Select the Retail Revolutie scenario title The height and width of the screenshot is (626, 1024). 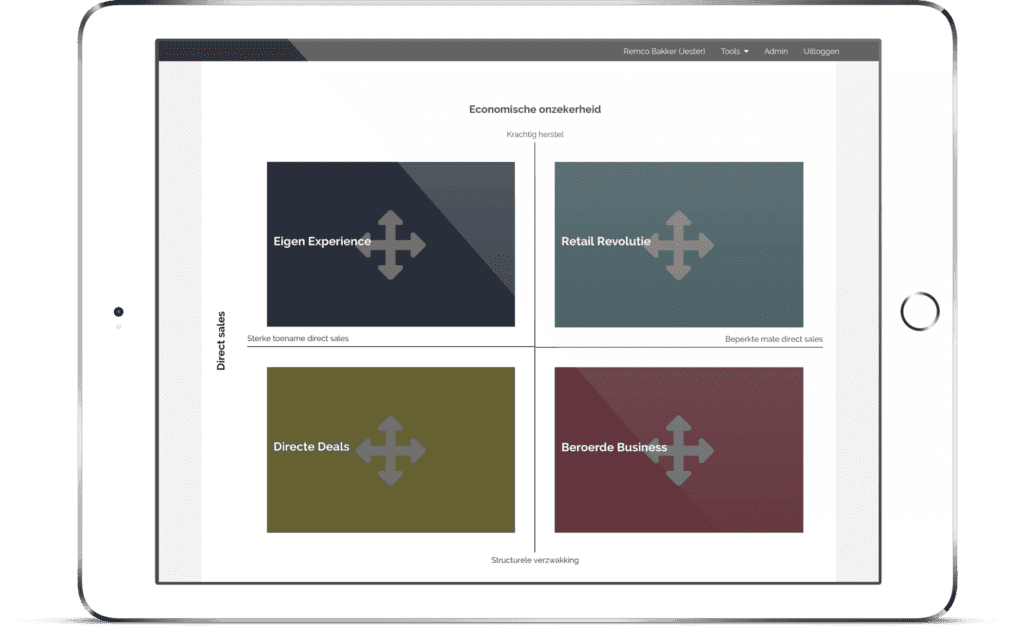[605, 242]
